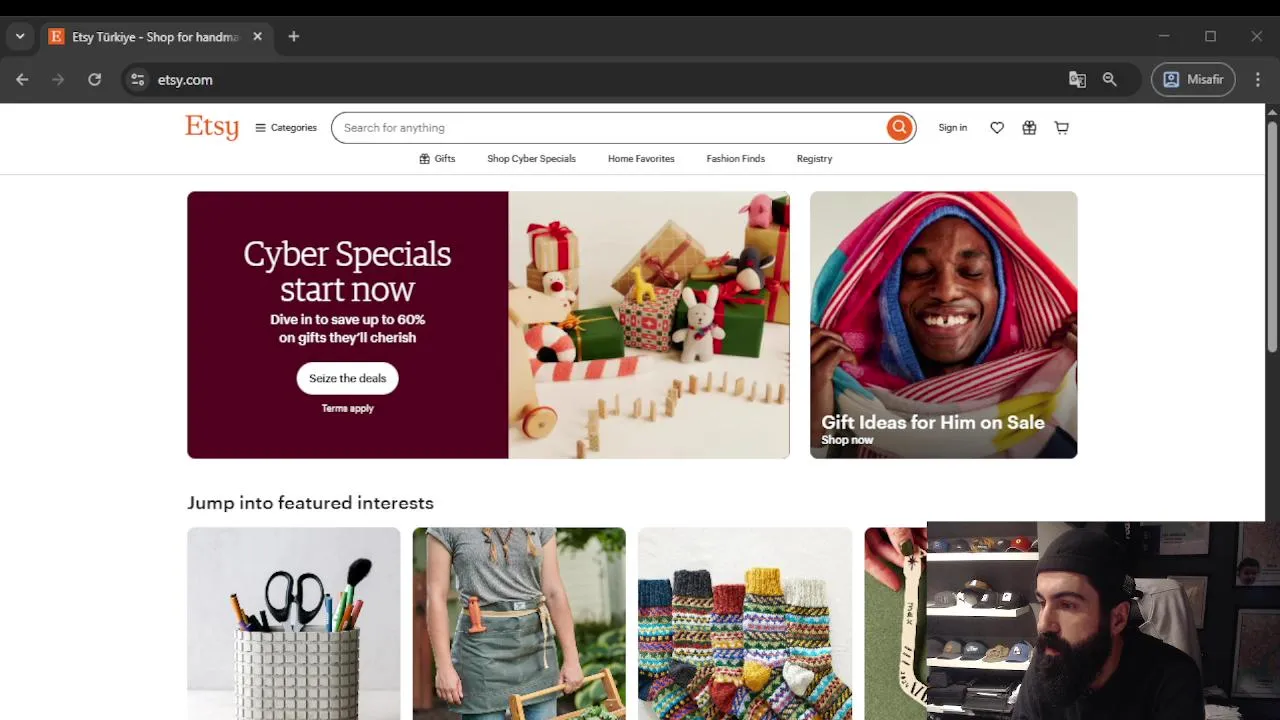Open the Categories hamburger menu
1280x720 pixels.
[x=286, y=128]
